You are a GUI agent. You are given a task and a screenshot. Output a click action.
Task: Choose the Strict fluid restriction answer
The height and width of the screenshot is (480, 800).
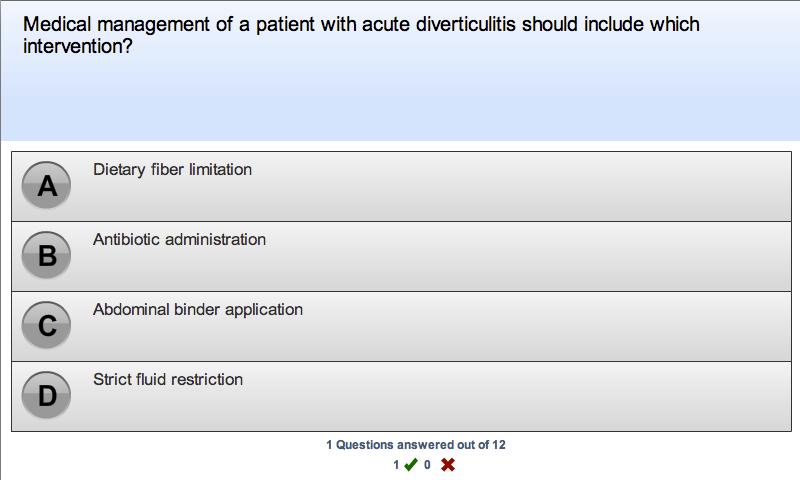[167, 380]
